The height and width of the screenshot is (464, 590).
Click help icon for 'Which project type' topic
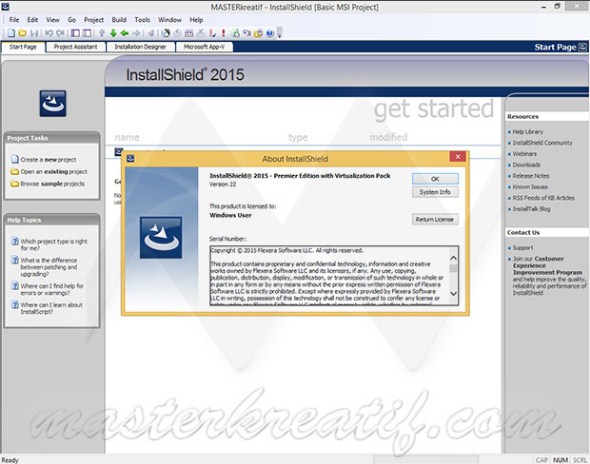[15, 241]
